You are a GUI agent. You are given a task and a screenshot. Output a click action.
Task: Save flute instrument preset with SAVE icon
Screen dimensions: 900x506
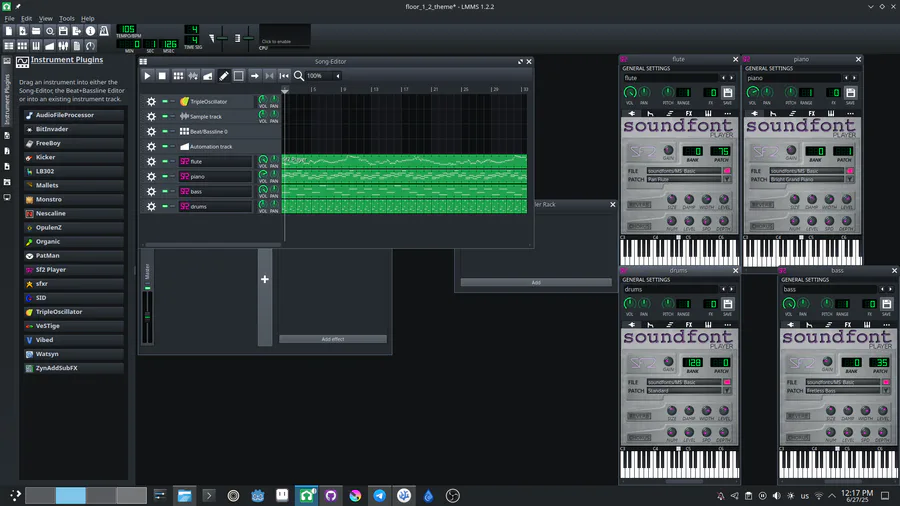tap(727, 93)
